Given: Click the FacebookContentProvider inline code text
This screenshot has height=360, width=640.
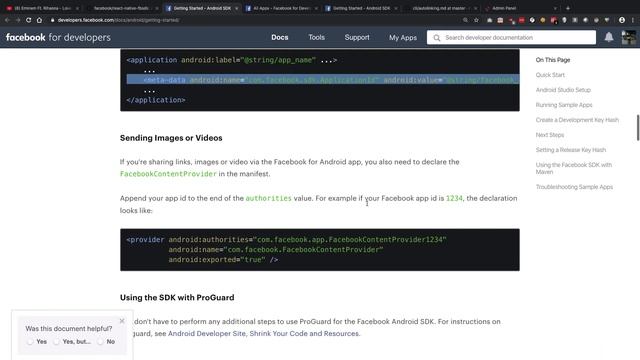Looking at the screenshot, I should [x=168, y=174].
